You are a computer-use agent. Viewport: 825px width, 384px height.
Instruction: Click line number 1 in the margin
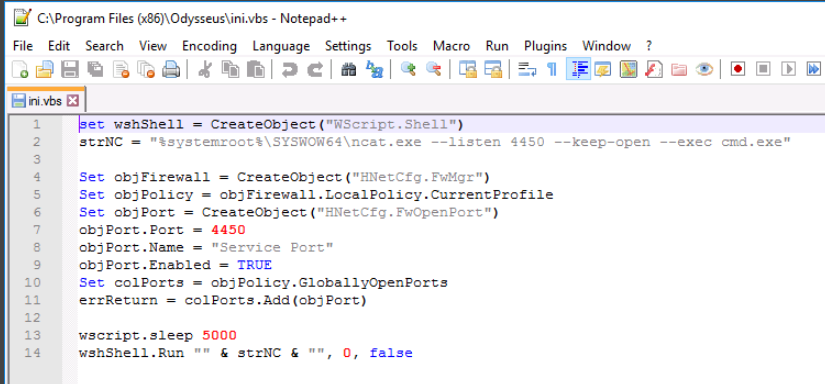tap(36, 125)
